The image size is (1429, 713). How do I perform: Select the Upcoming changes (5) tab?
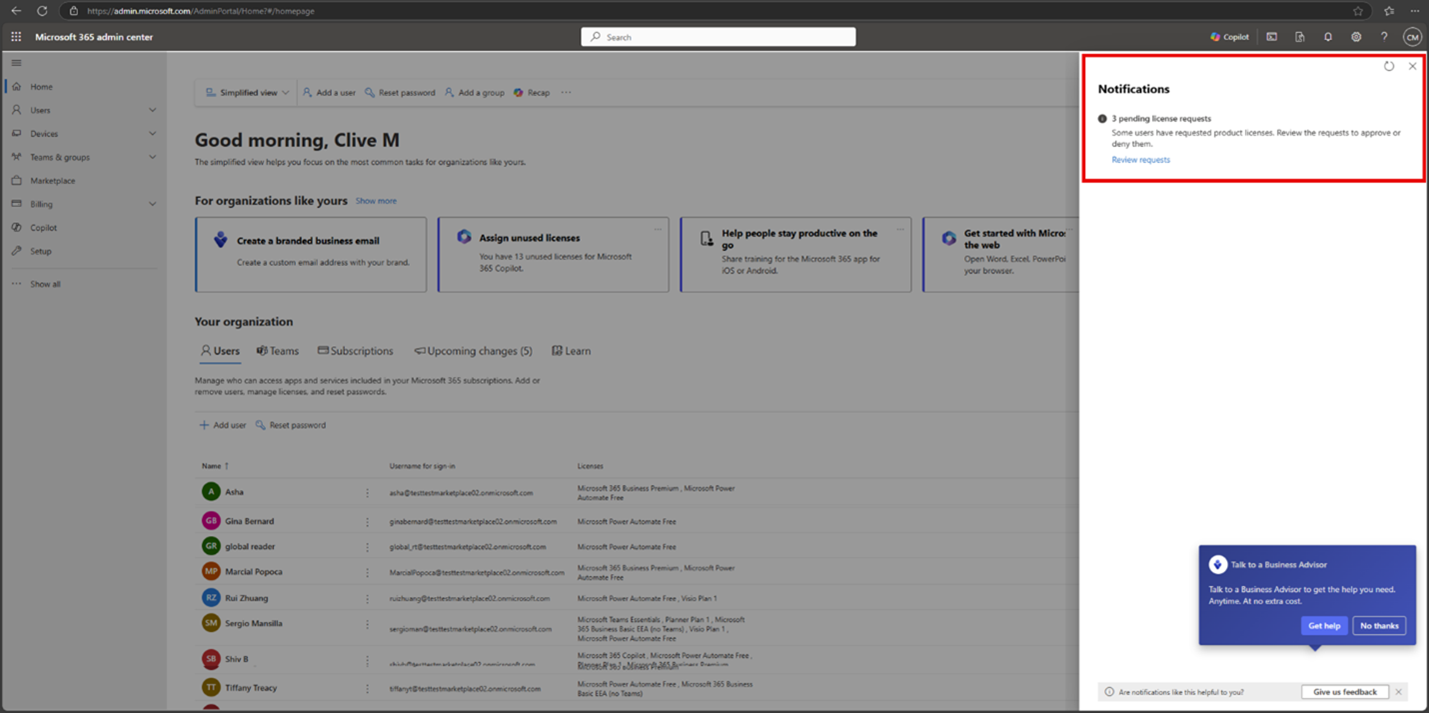(473, 351)
